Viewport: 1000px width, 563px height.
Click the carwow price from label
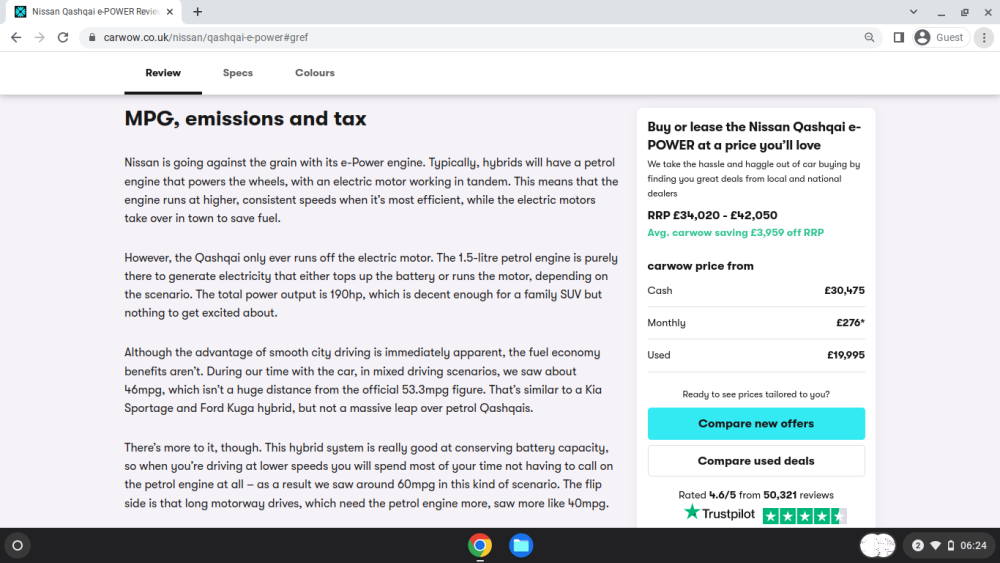coord(700,266)
